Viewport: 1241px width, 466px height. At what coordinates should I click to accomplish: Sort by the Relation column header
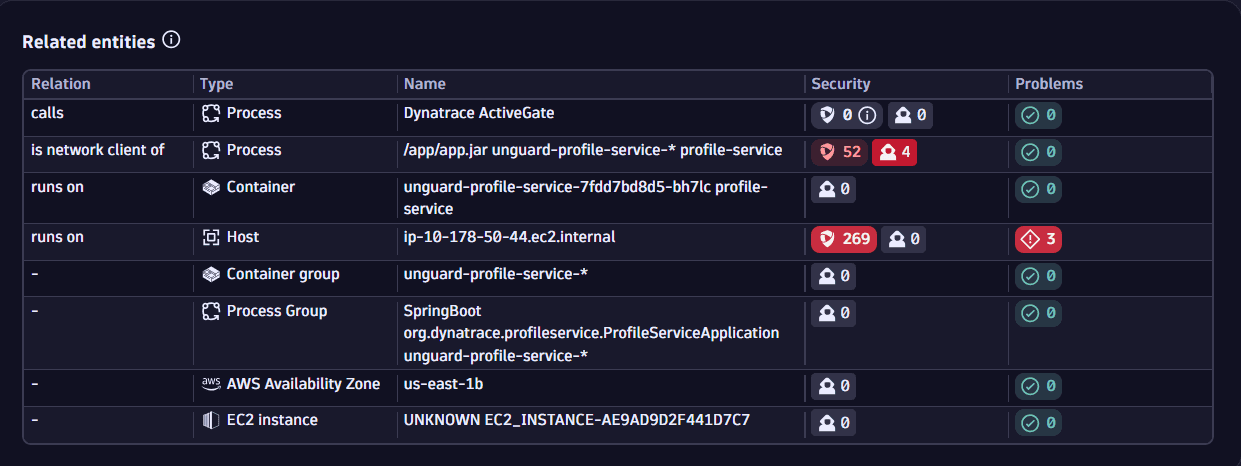tap(61, 84)
